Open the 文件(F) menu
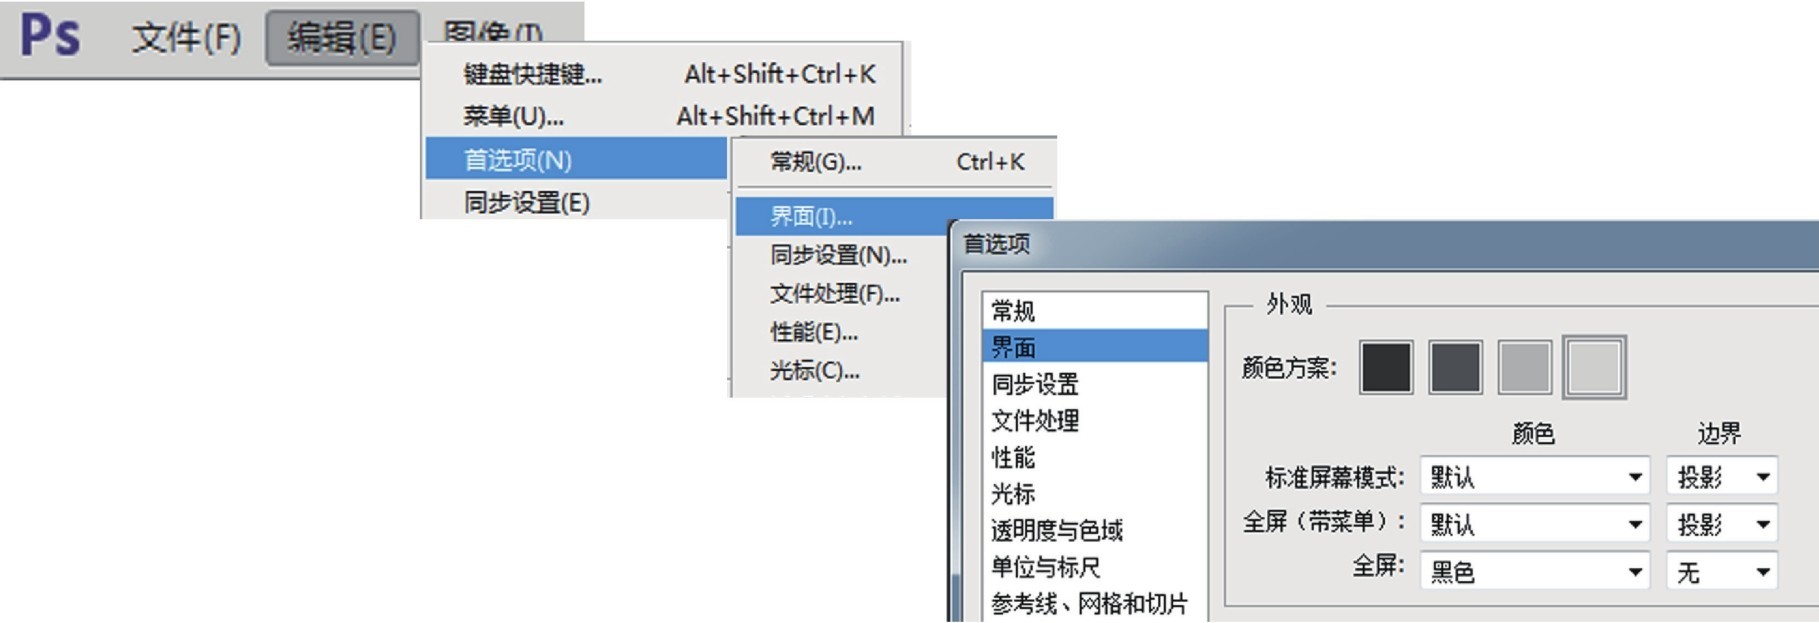Screen dimensions: 1819x623 coord(186,38)
